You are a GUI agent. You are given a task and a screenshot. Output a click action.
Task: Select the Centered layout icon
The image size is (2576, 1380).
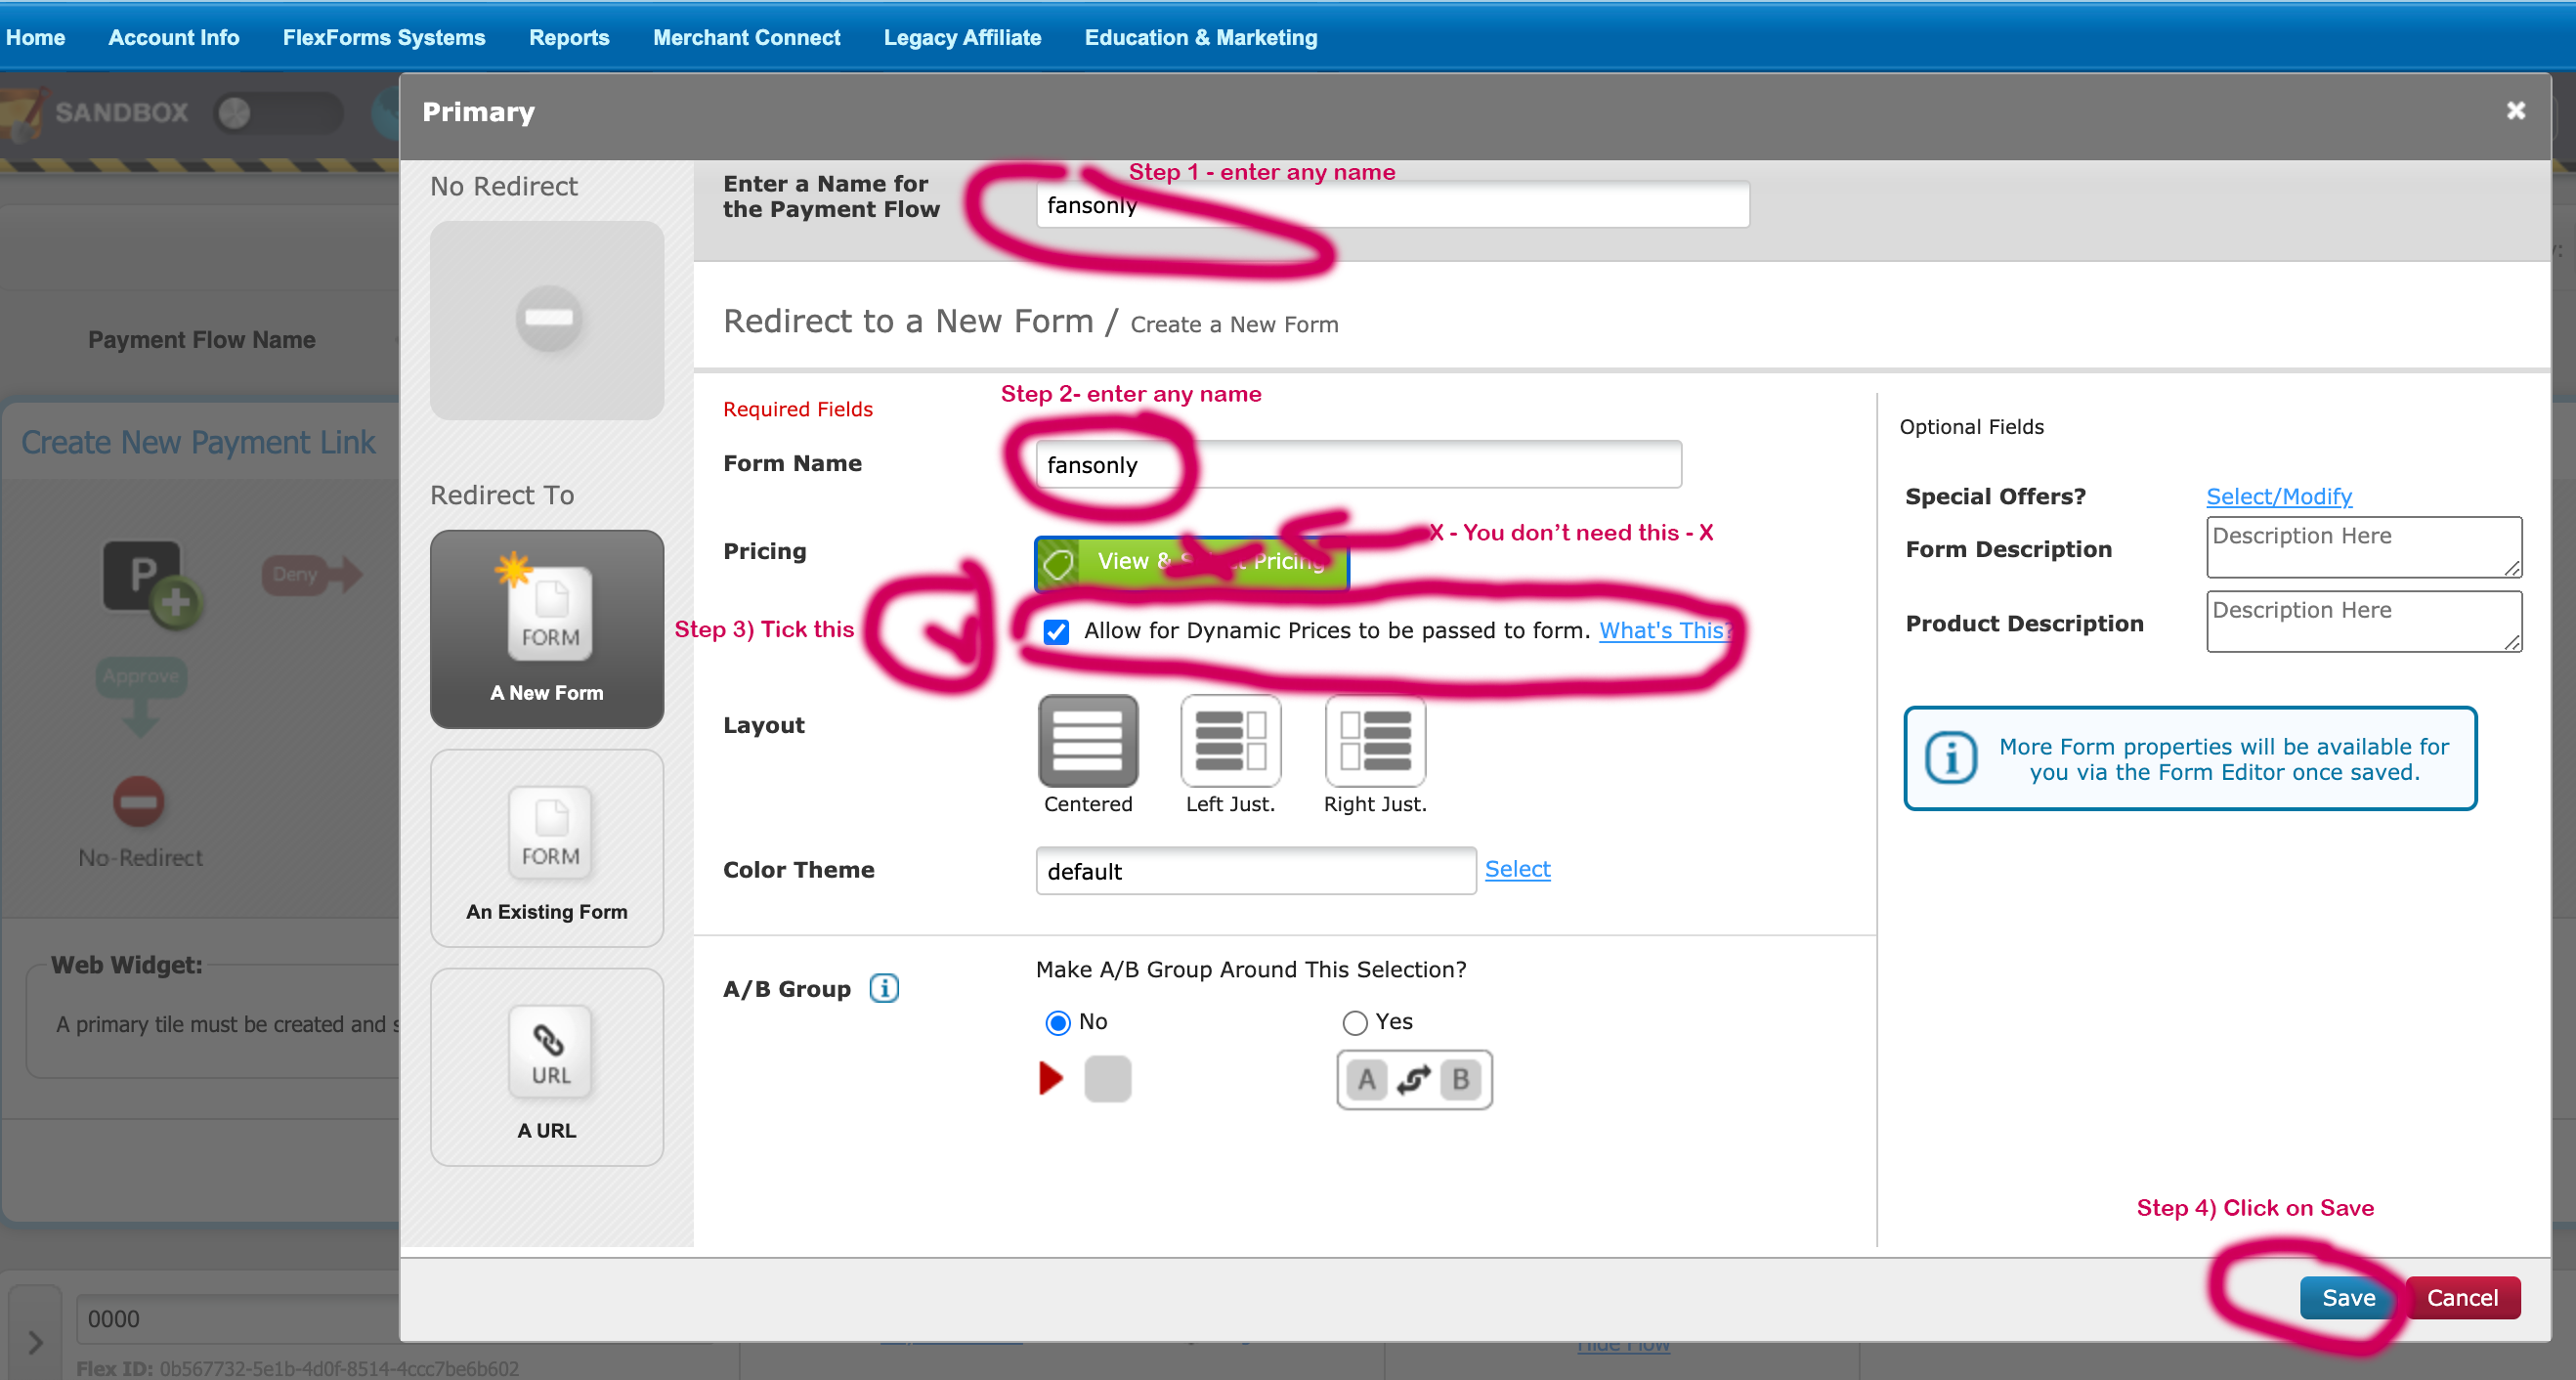tap(1088, 741)
